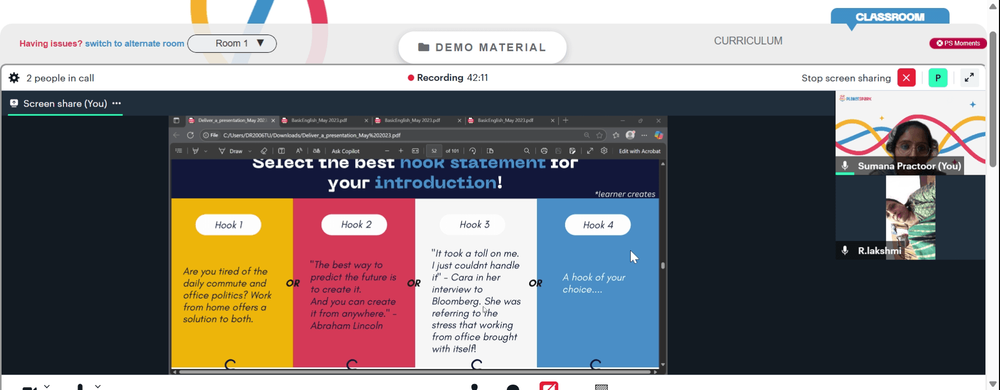The image size is (1000, 390).
Task: Enter PDF fullscreen with expand icon
Action: [x=590, y=151]
